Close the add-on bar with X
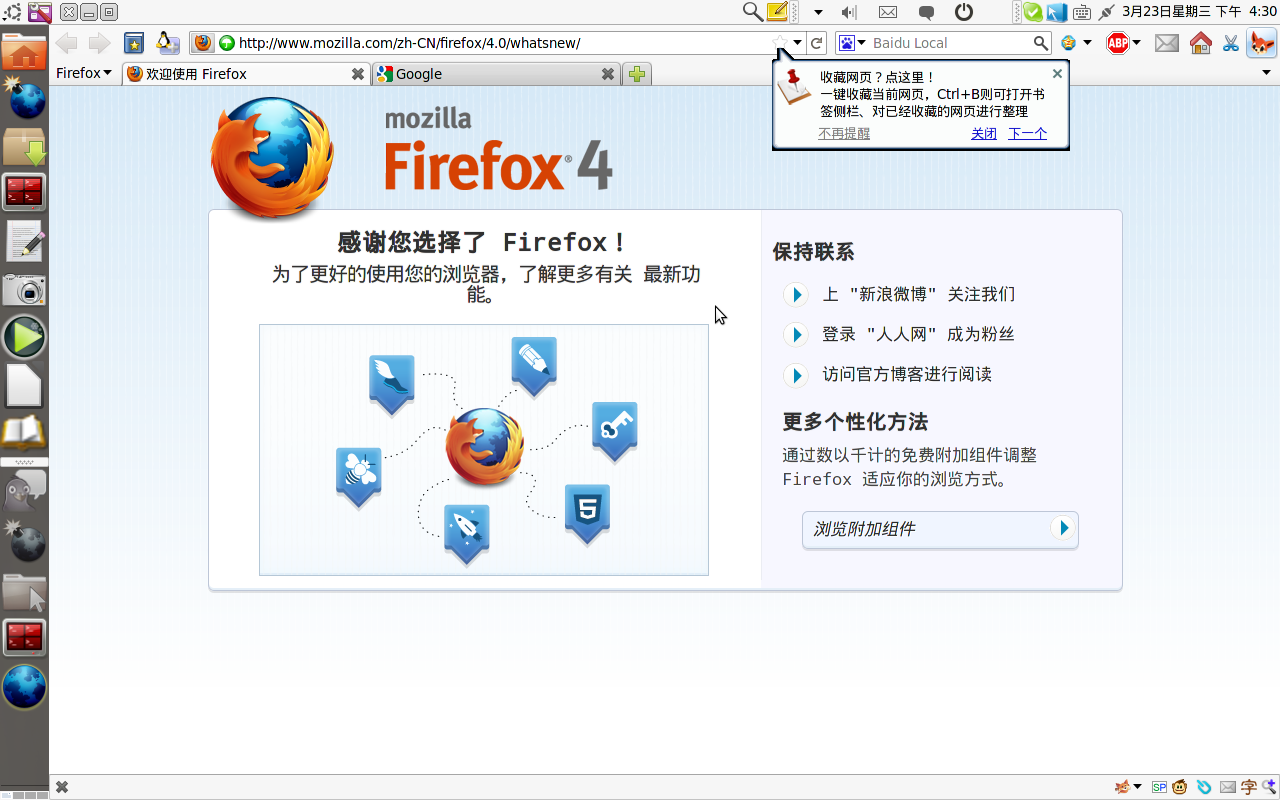Image resolution: width=1280 pixels, height=800 pixels. tap(62, 787)
